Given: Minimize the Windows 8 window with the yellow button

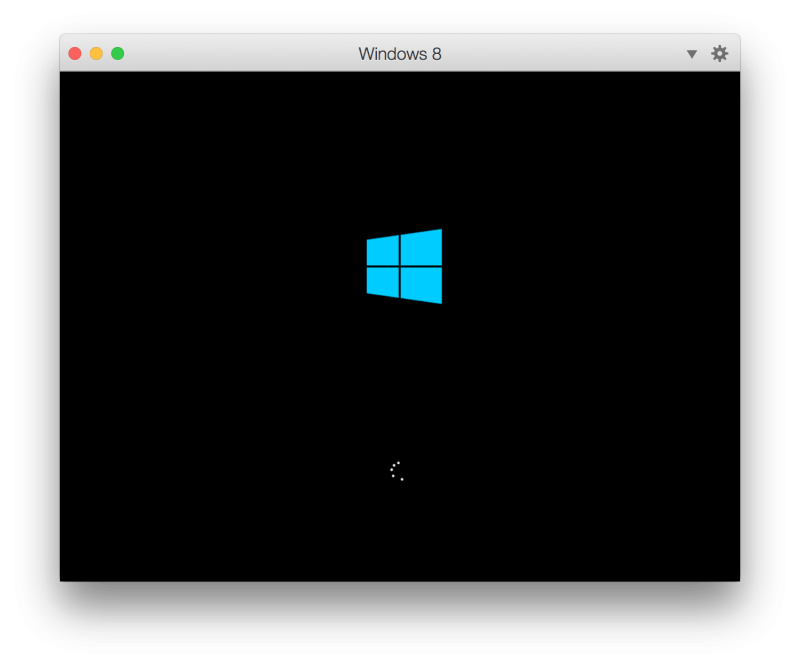Looking at the screenshot, I should click(x=96, y=54).
